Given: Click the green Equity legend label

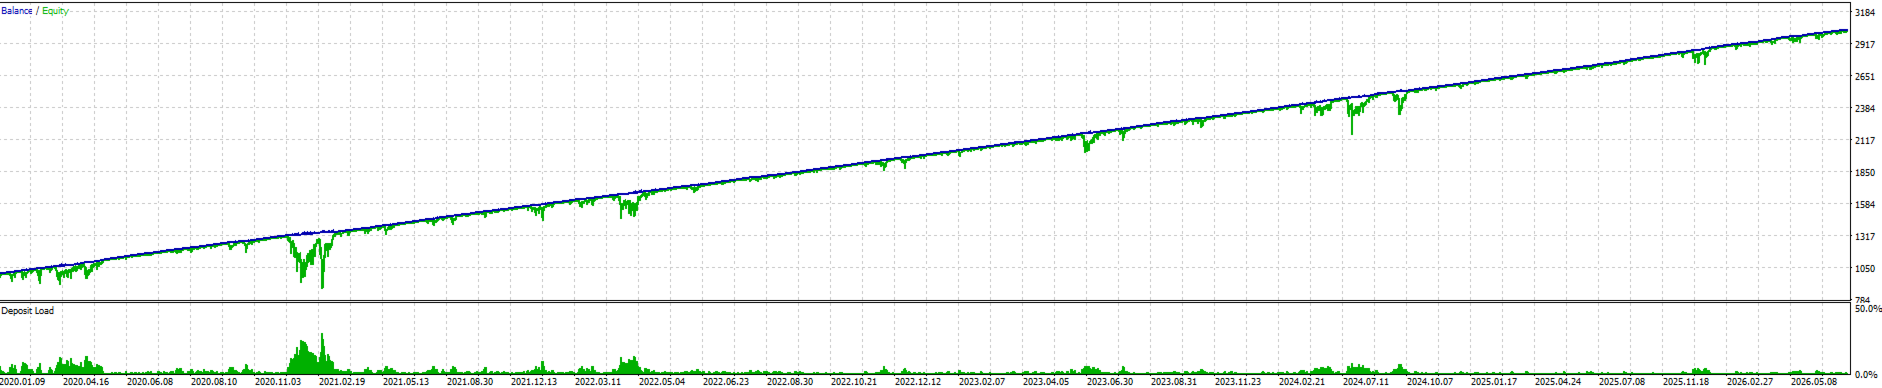Looking at the screenshot, I should pos(55,11).
